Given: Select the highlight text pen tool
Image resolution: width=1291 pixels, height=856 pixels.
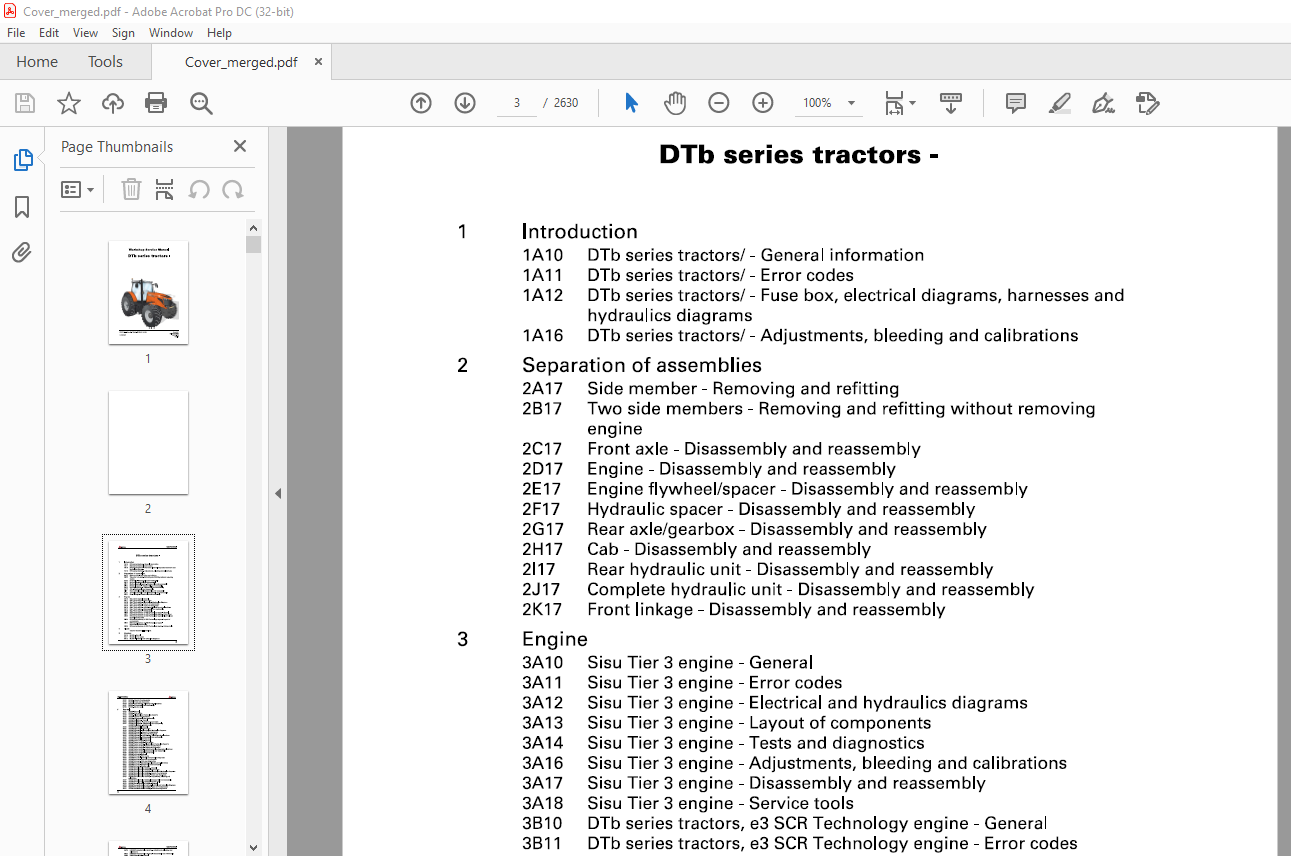Looking at the screenshot, I should (1060, 103).
